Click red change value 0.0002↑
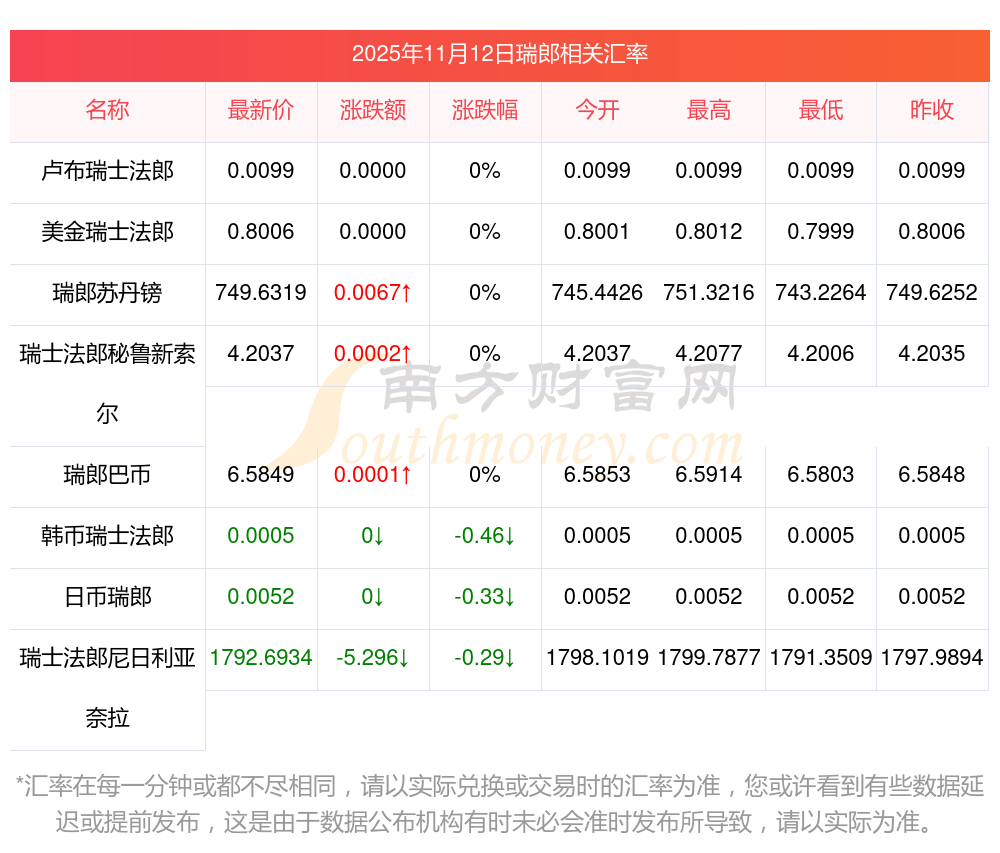Image resolution: width=1000 pixels, height=853 pixels. coord(372,354)
